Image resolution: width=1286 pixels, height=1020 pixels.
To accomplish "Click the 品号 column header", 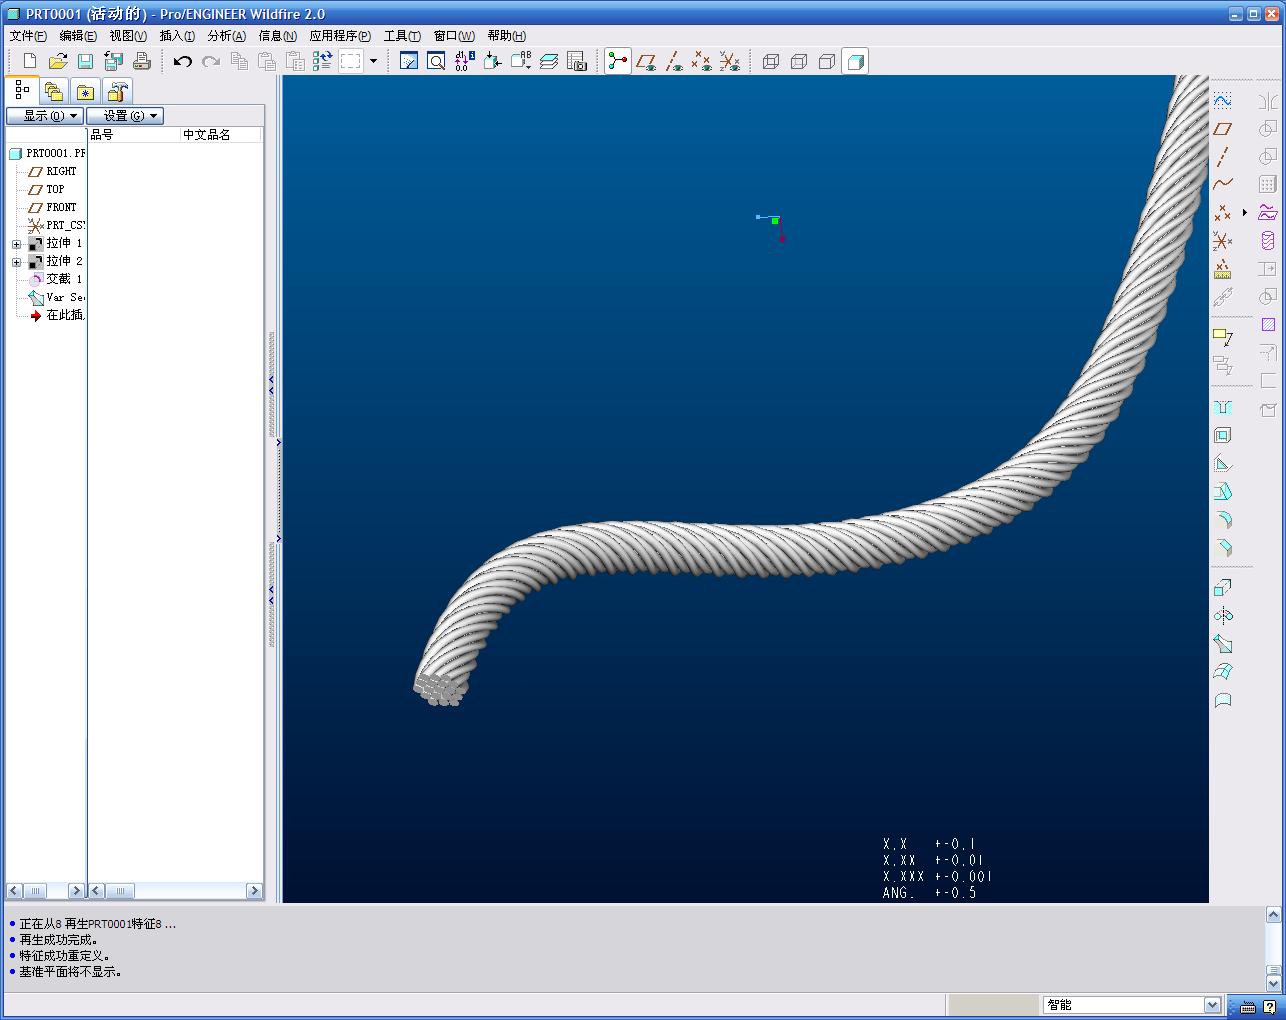I will coord(134,134).
